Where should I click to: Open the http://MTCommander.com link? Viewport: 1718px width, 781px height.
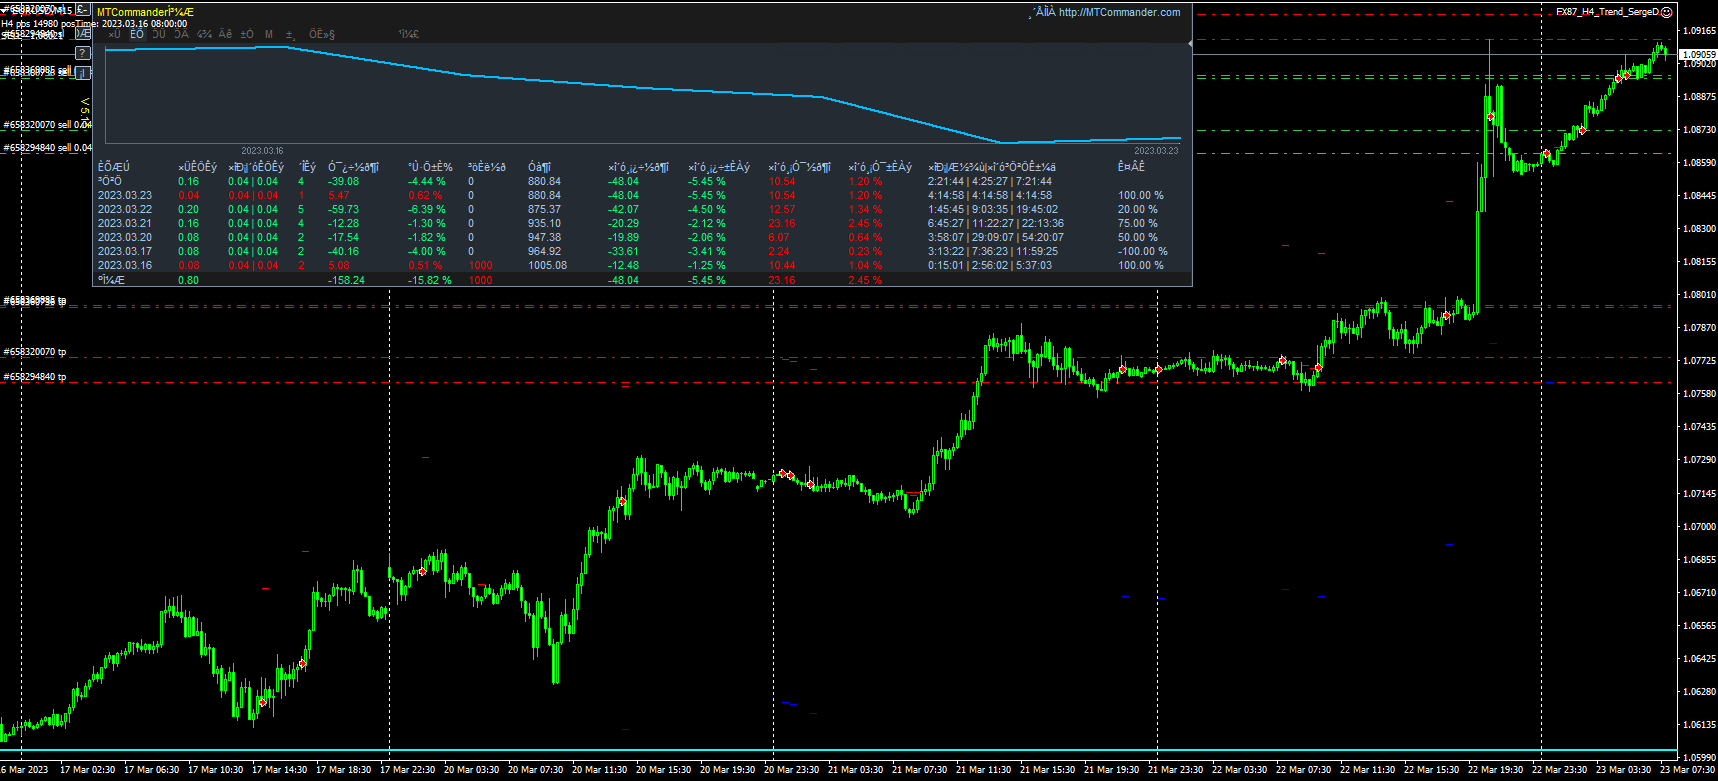coord(1119,12)
